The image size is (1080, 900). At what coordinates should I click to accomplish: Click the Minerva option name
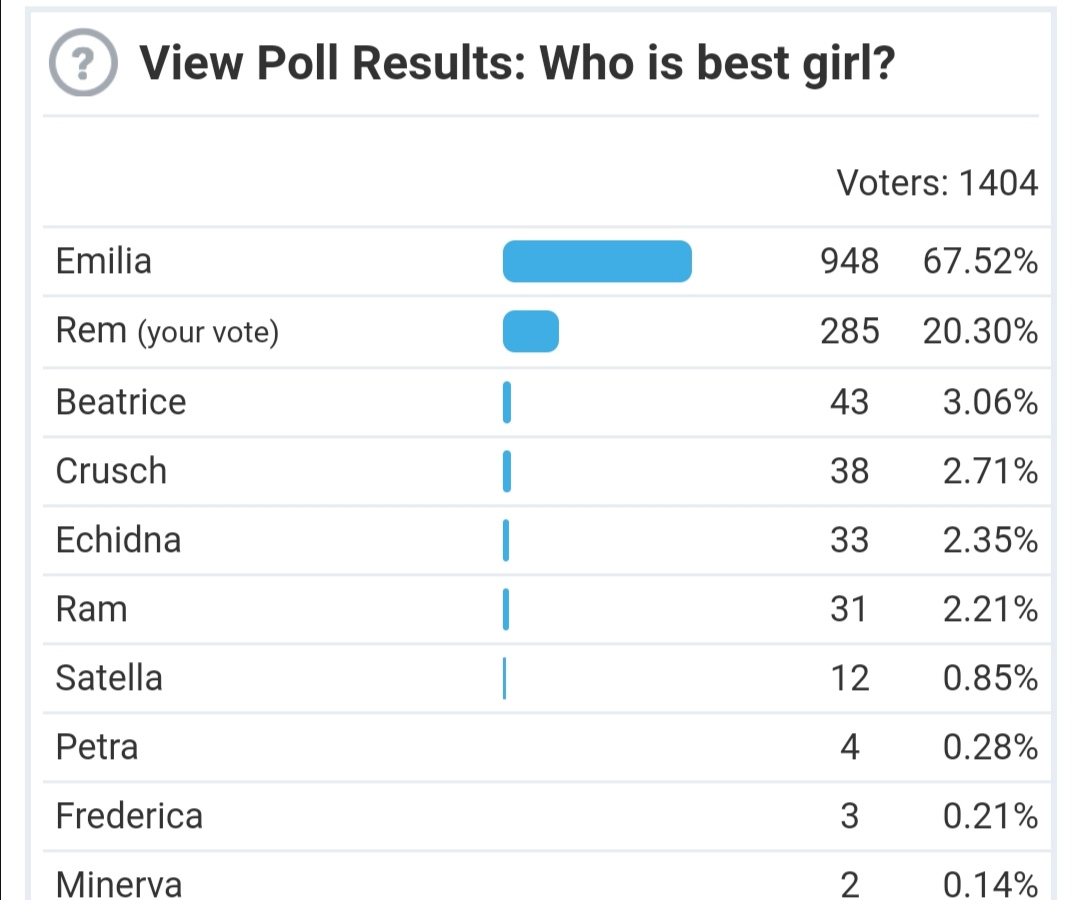[119, 884]
